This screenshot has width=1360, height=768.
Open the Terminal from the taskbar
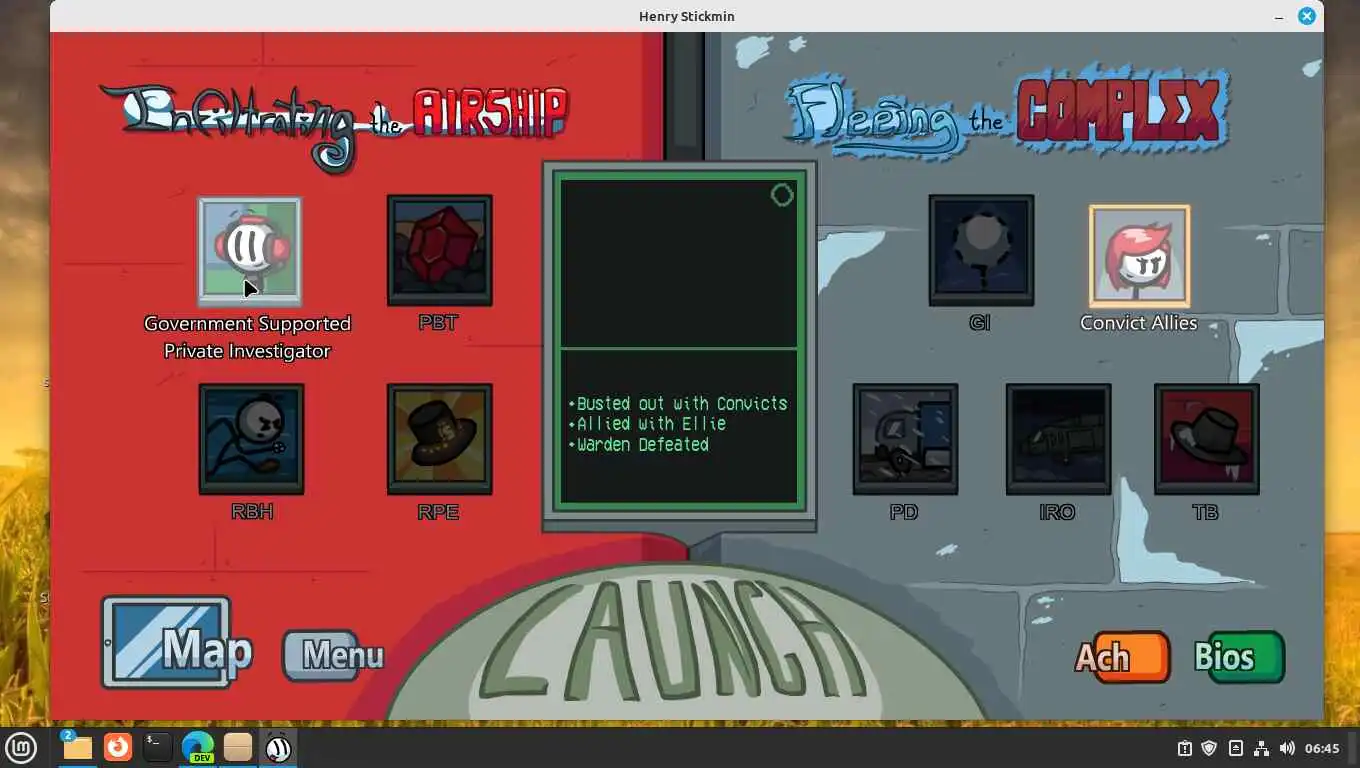(x=158, y=747)
